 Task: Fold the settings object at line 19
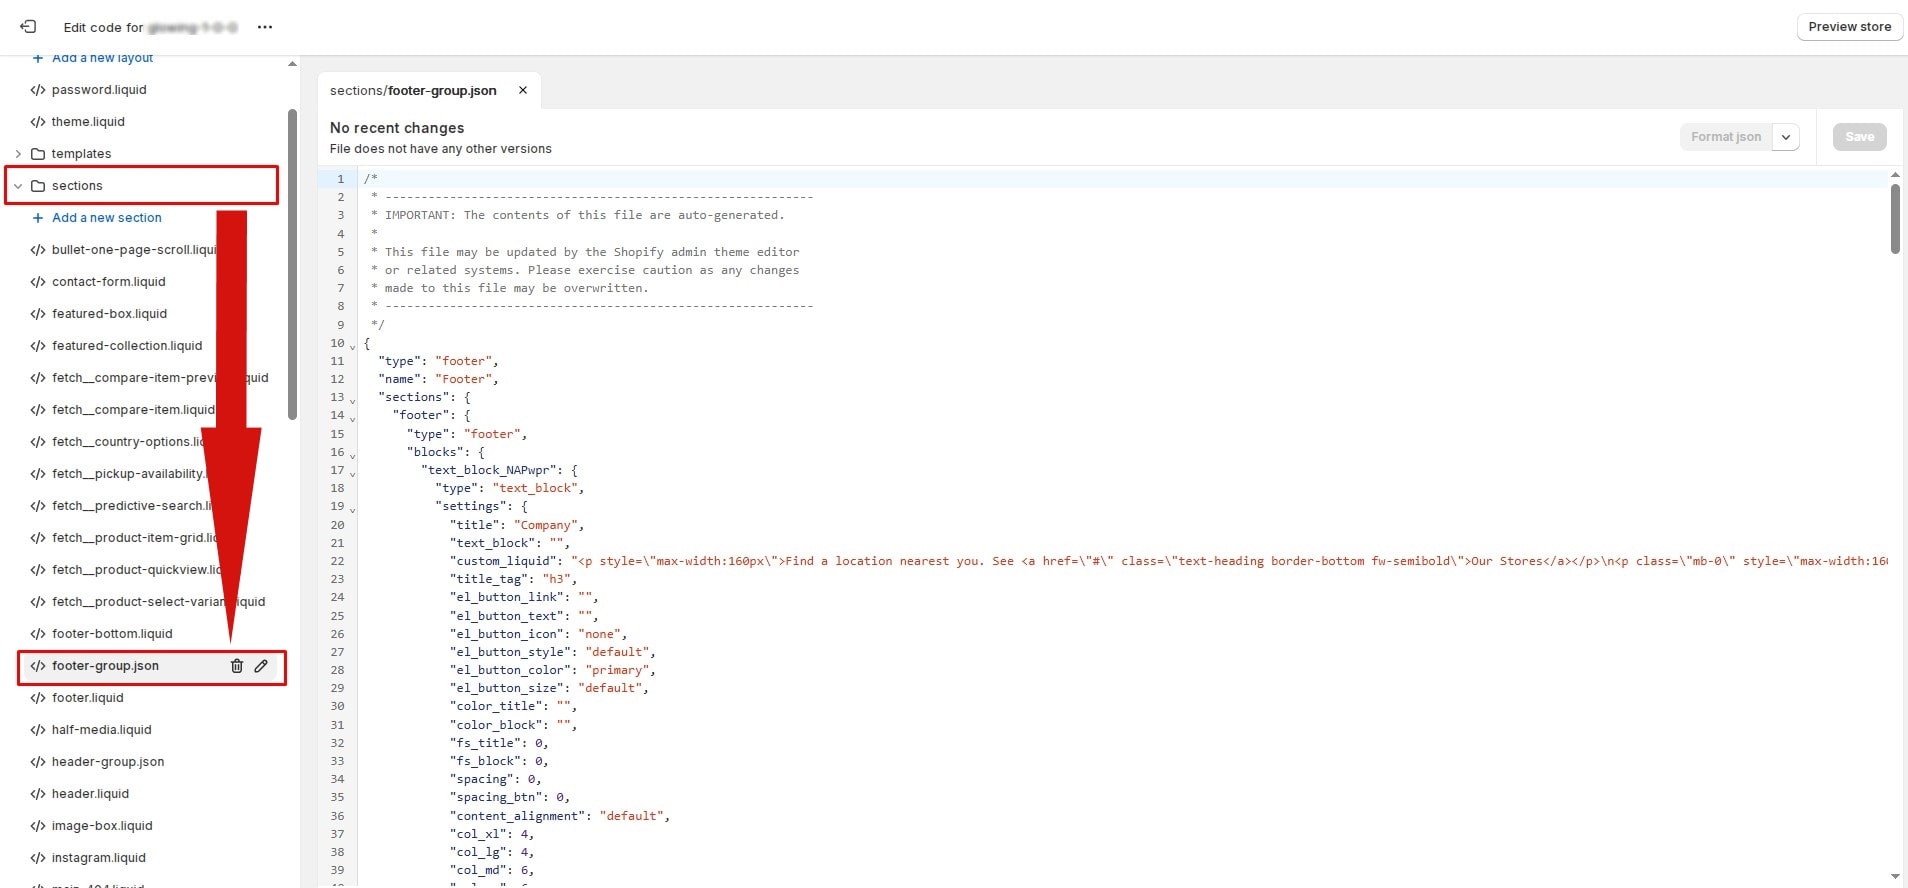pos(352,509)
